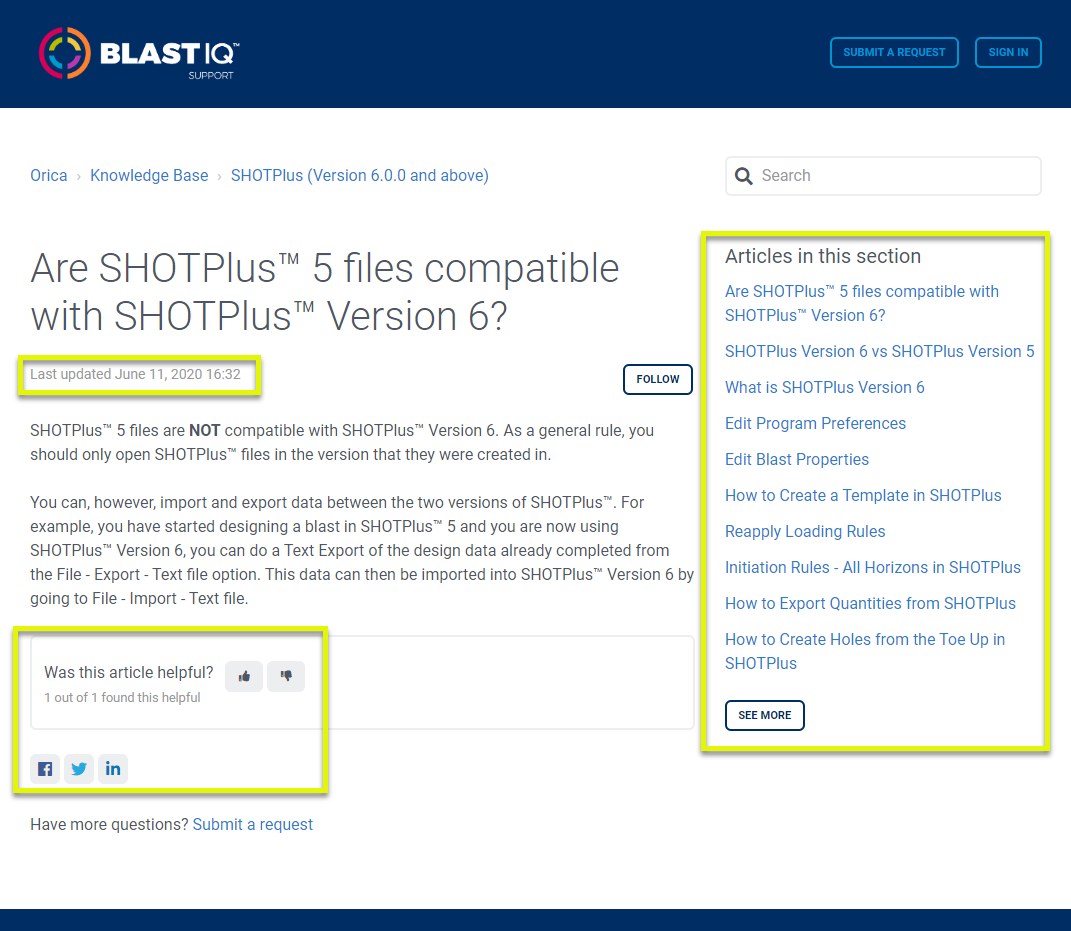Focus the Search input field

[x=883, y=176]
